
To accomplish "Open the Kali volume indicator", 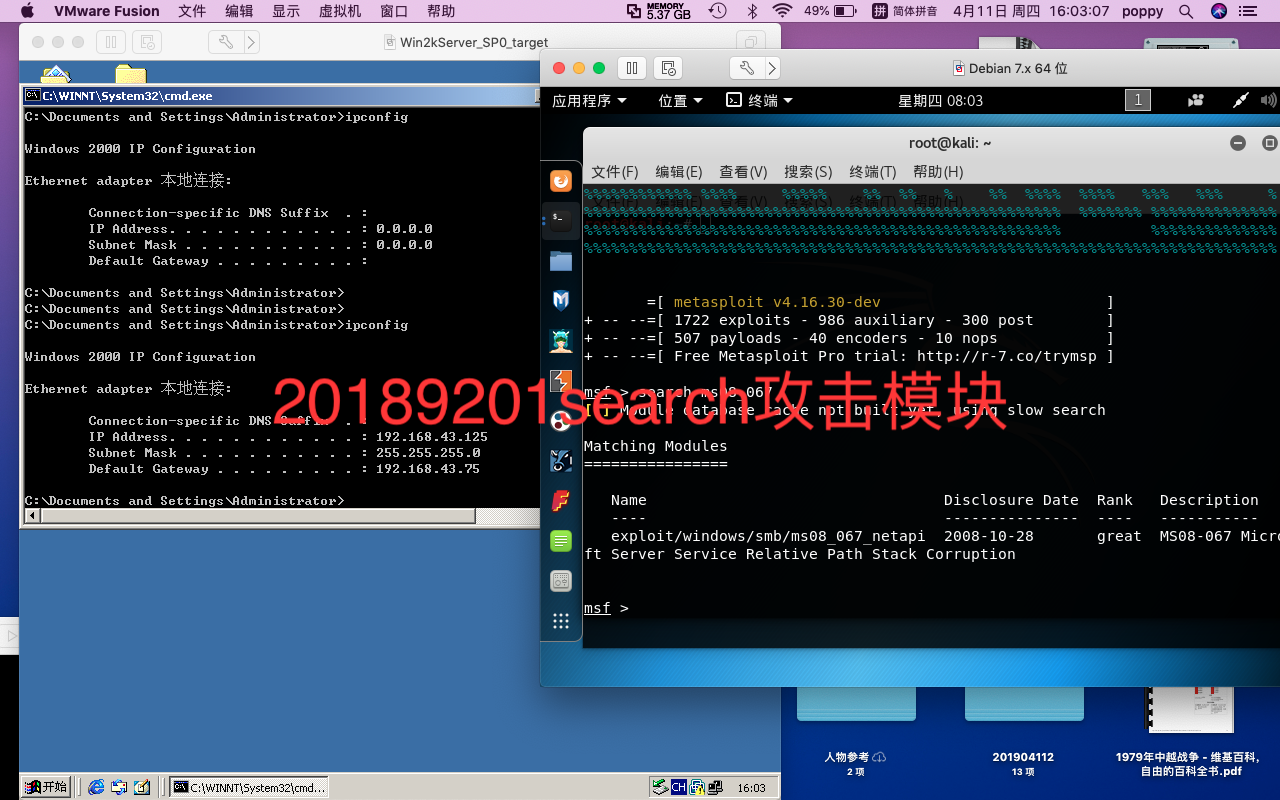I will (x=1270, y=100).
